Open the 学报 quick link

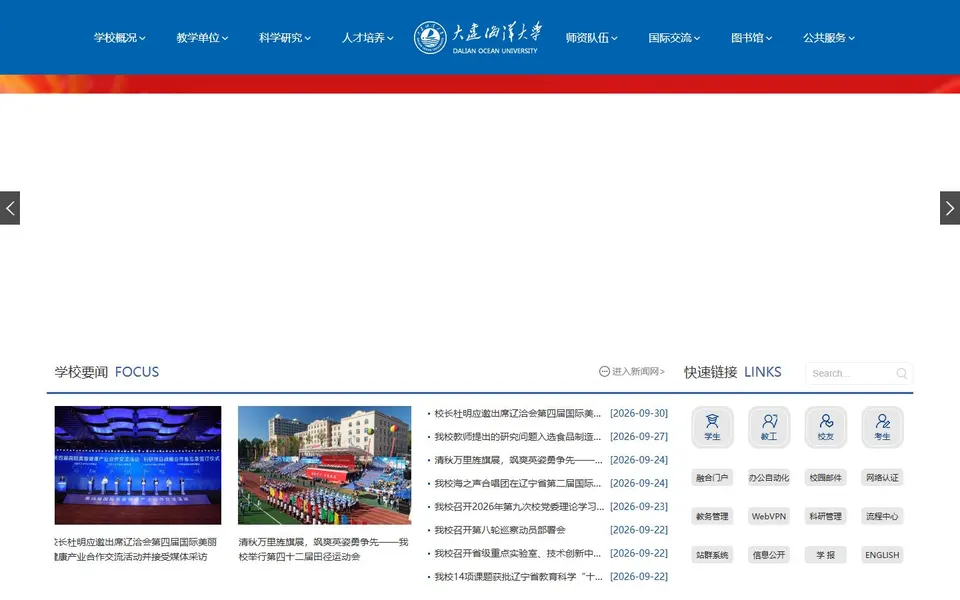click(825, 555)
